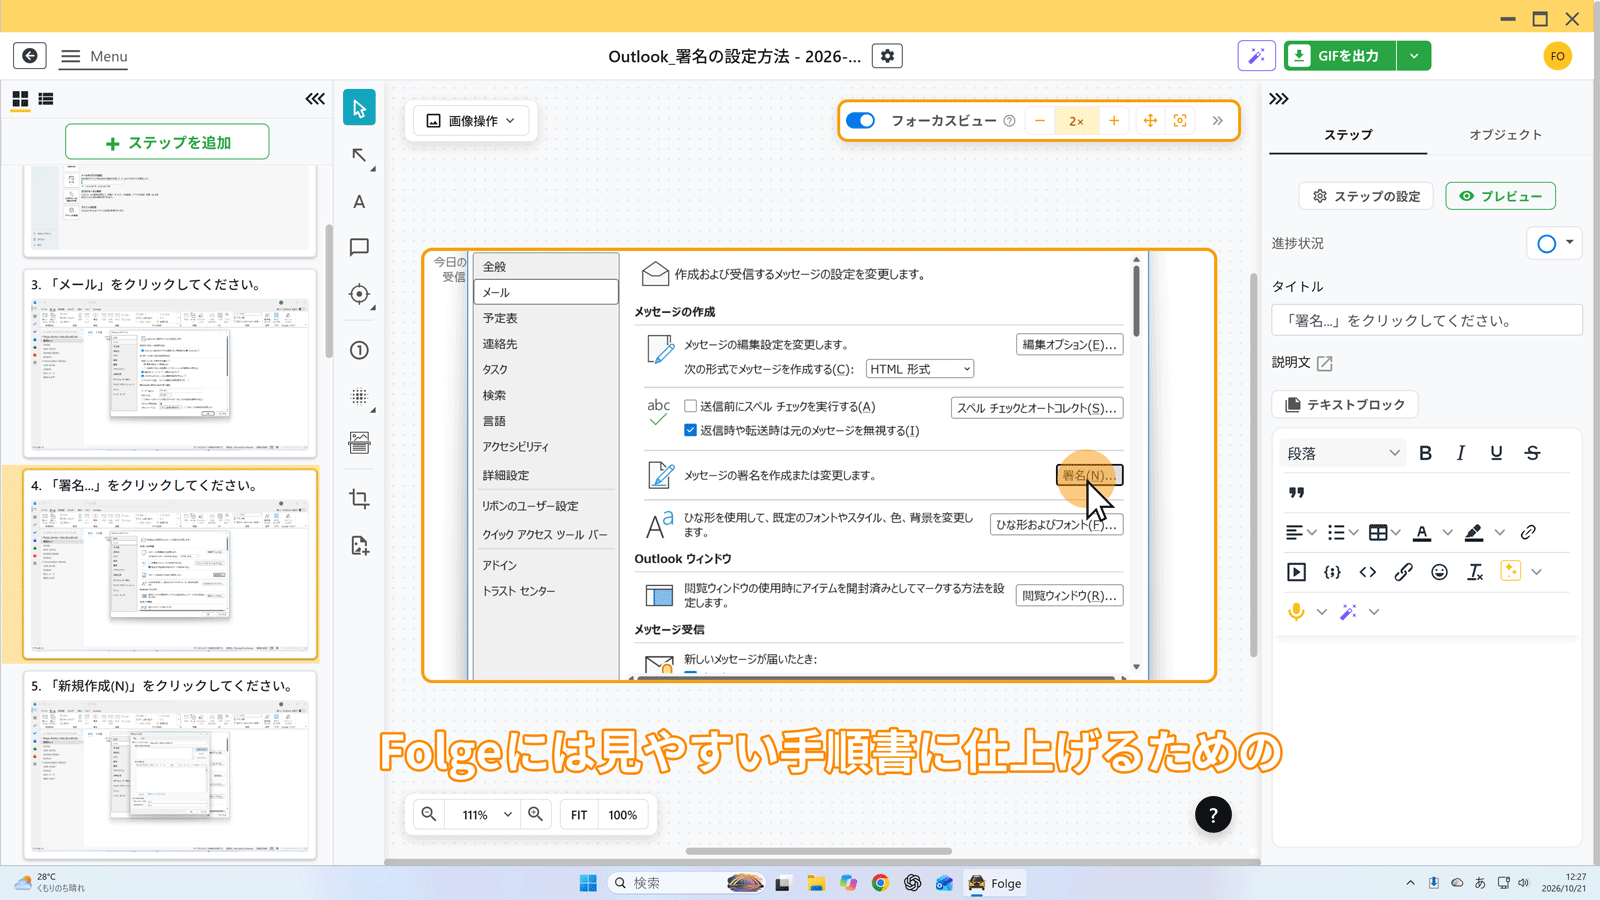The height and width of the screenshot is (900, 1600).
Task: Select the text annotation tool
Action: (x=359, y=202)
